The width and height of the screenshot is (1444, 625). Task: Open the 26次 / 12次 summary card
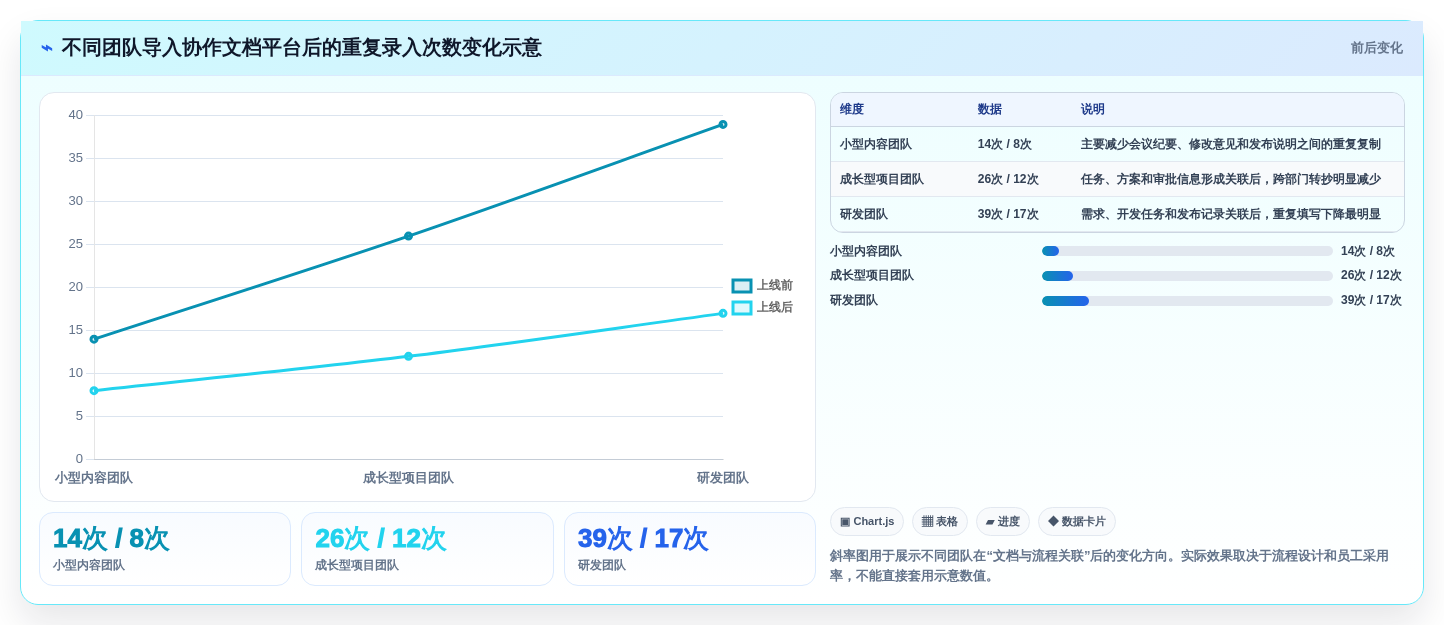point(427,549)
